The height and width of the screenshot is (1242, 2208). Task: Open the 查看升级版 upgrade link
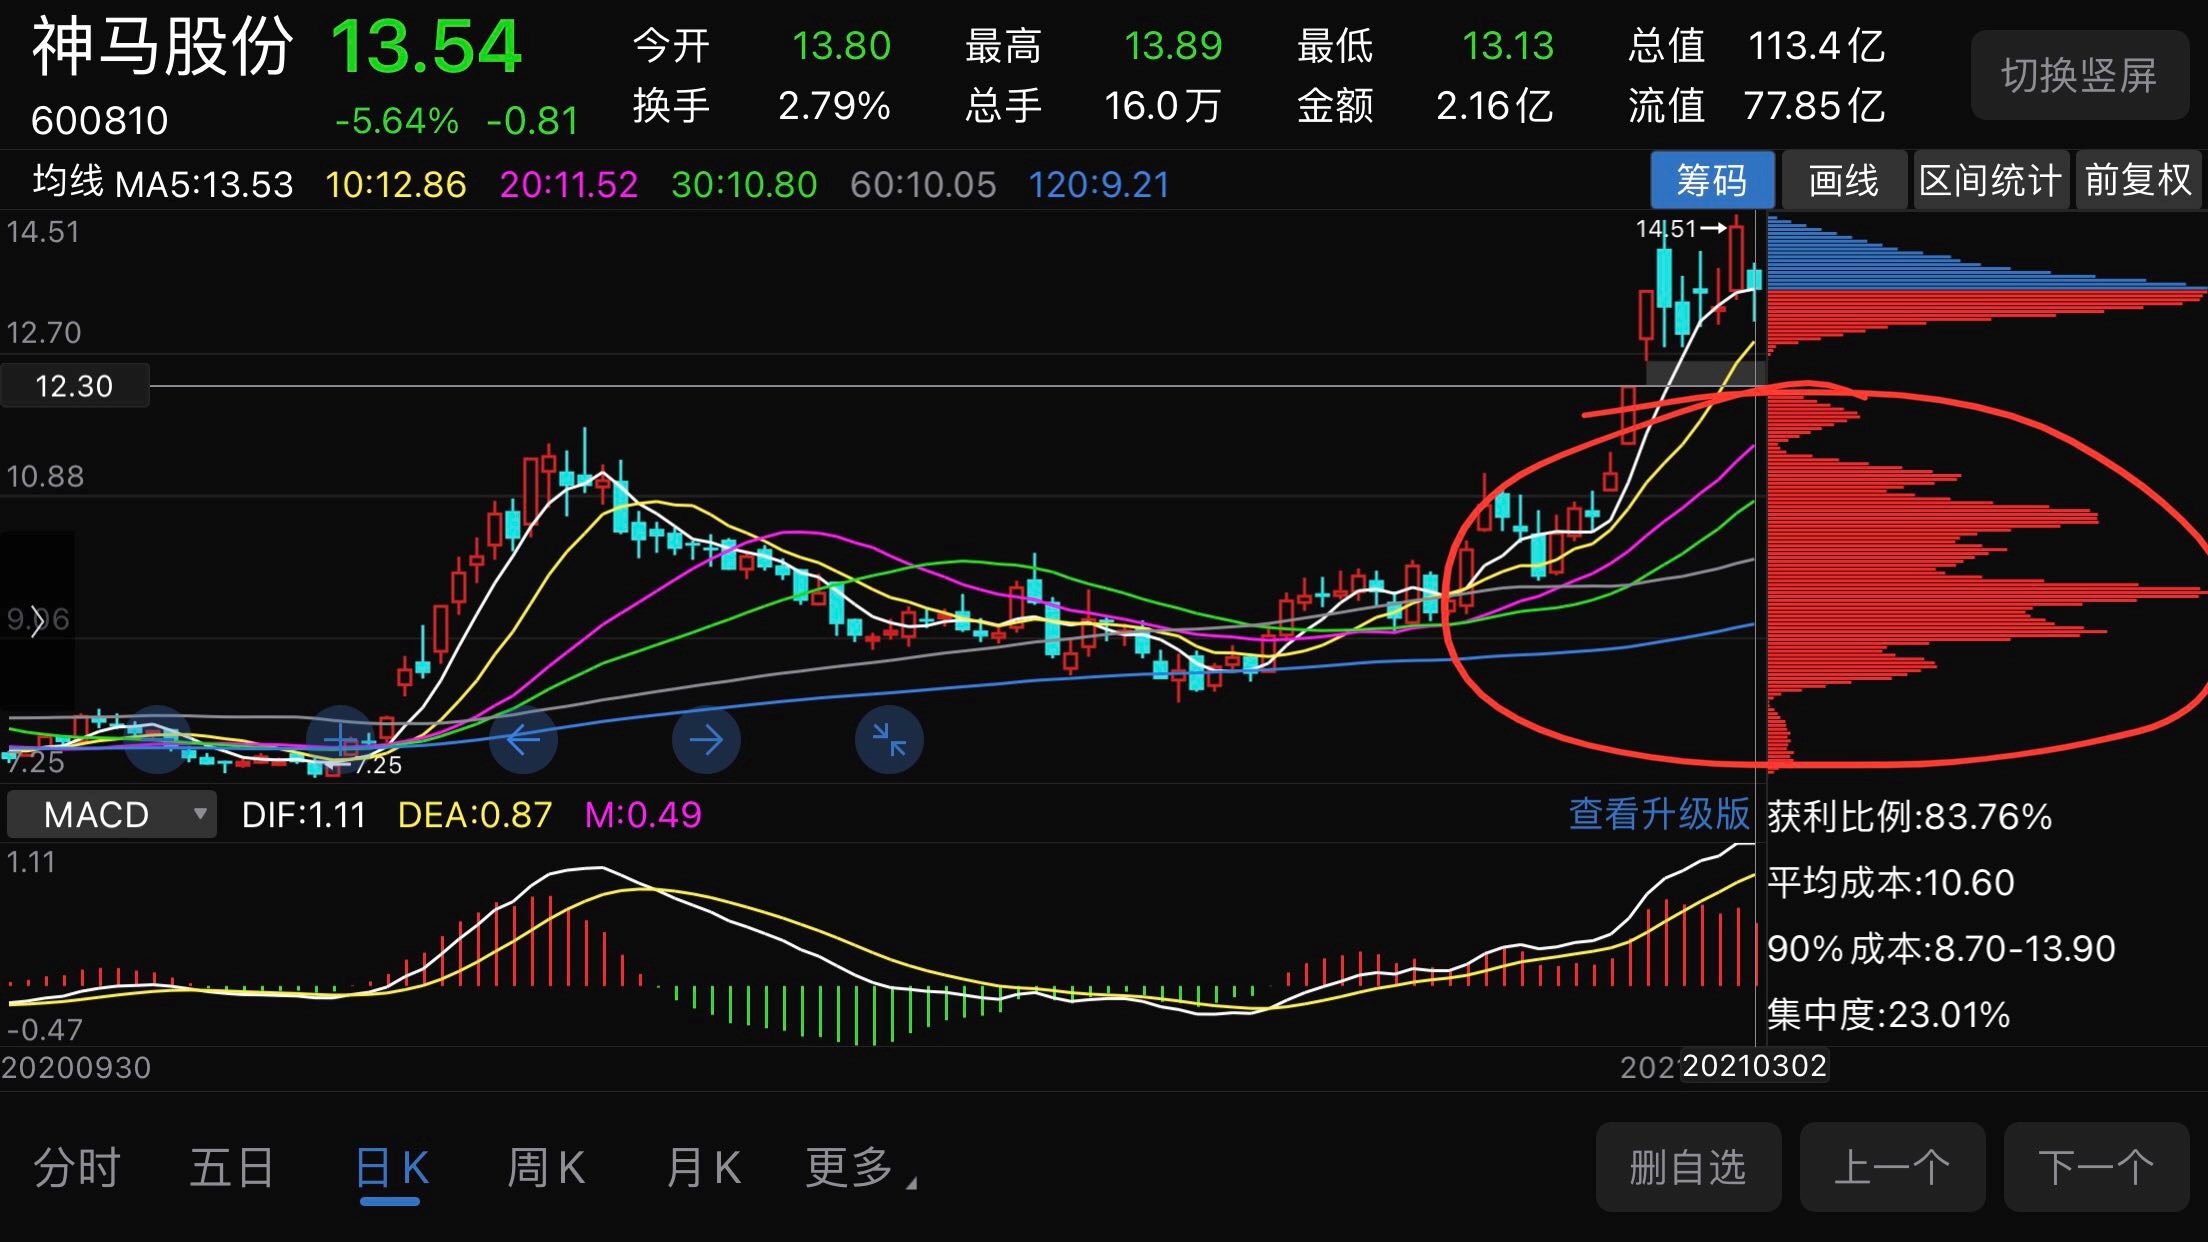click(1659, 814)
